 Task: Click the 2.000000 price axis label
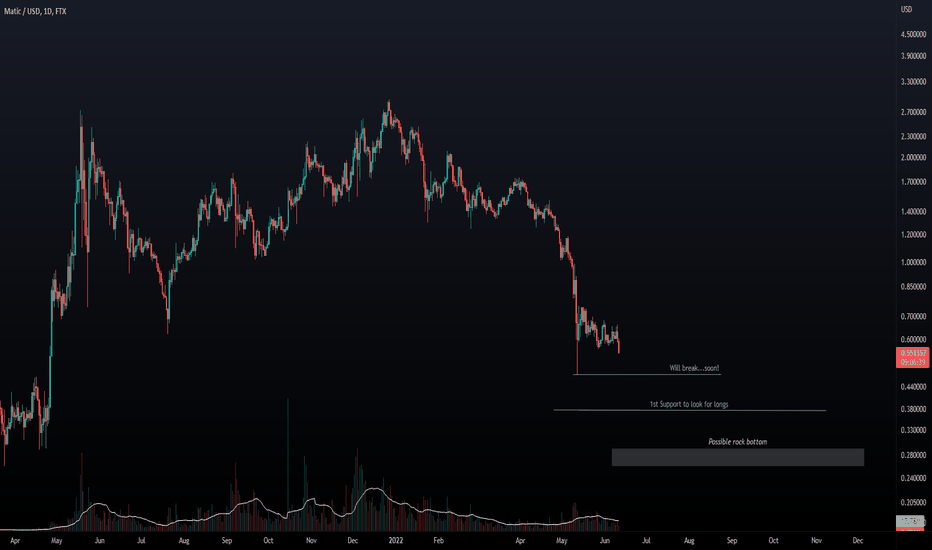tap(913, 158)
